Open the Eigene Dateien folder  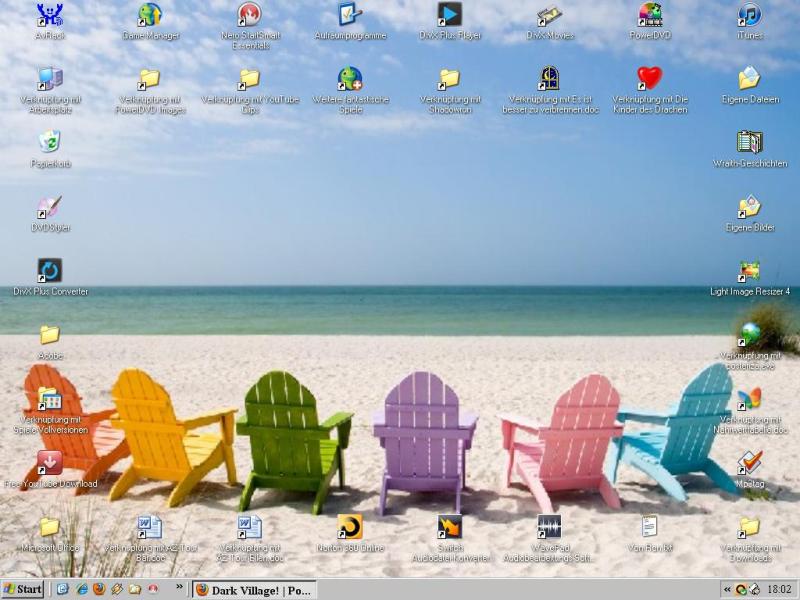click(749, 78)
